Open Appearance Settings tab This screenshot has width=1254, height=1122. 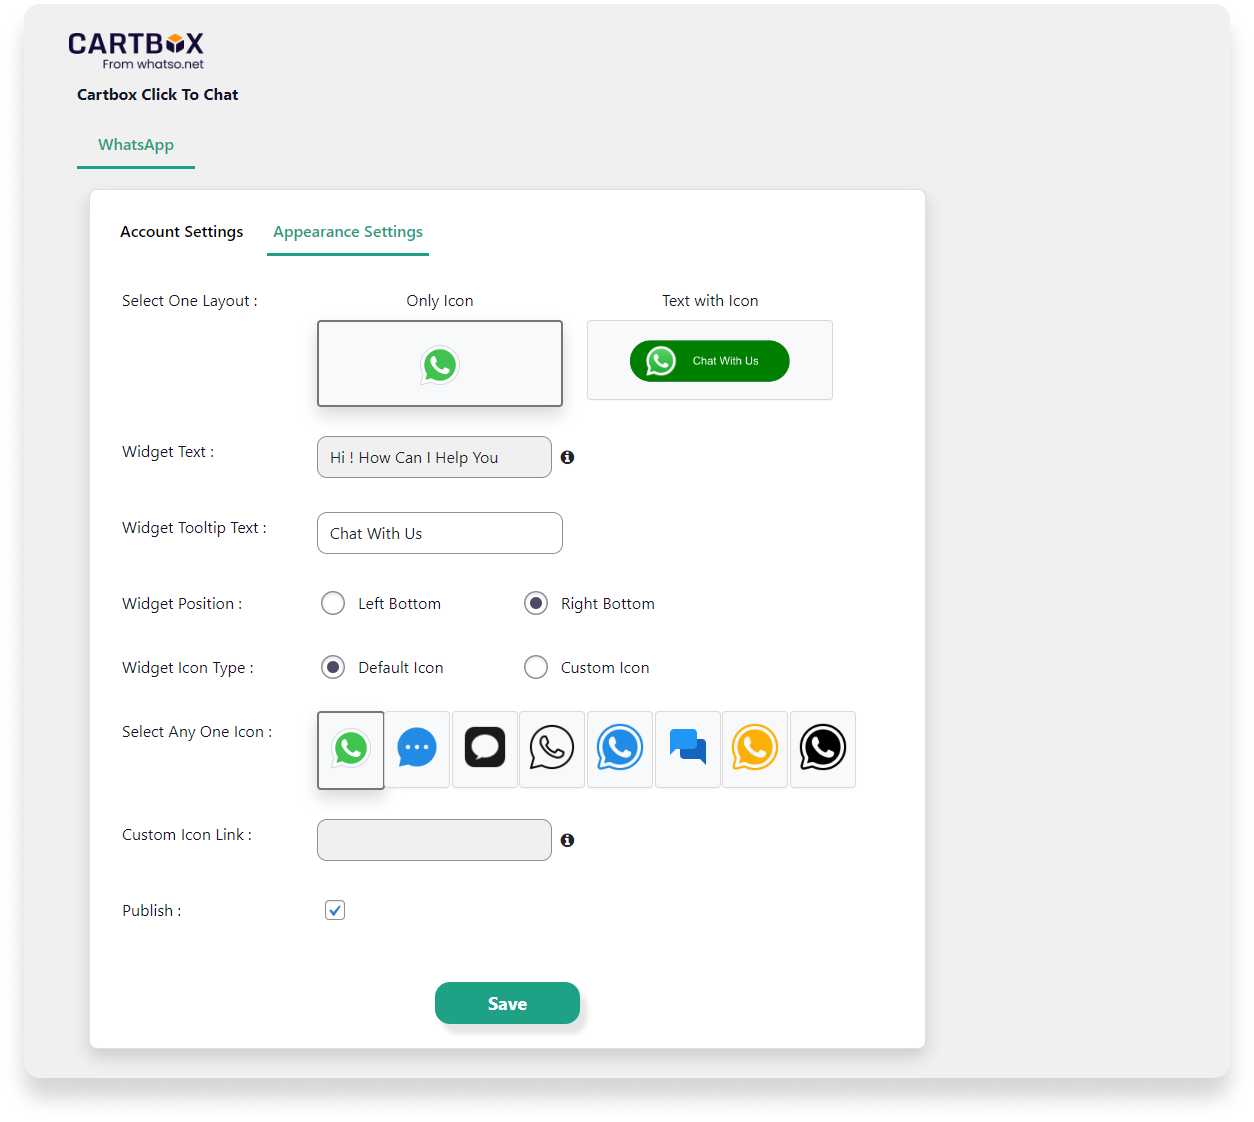348,231
